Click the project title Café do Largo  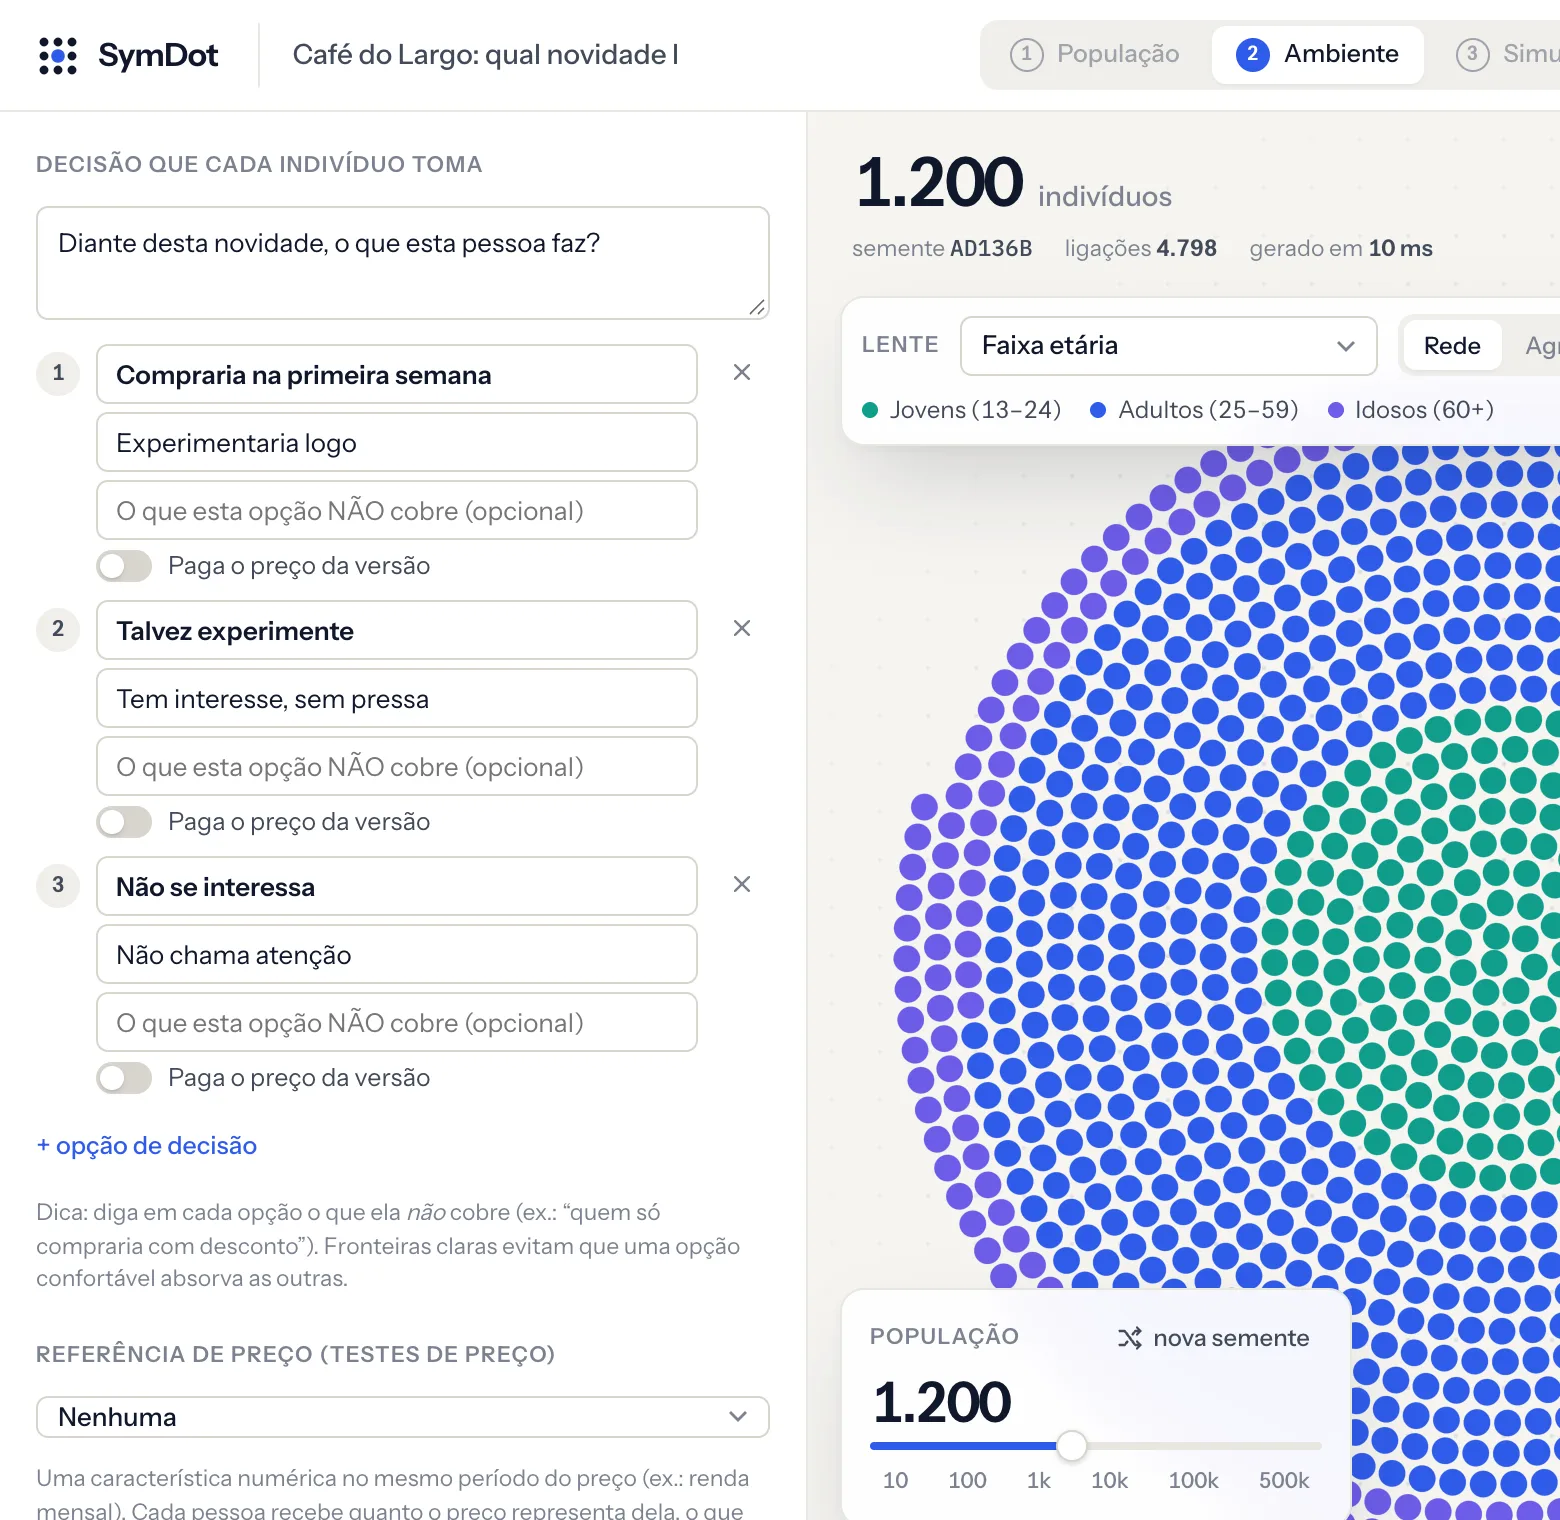(x=485, y=54)
